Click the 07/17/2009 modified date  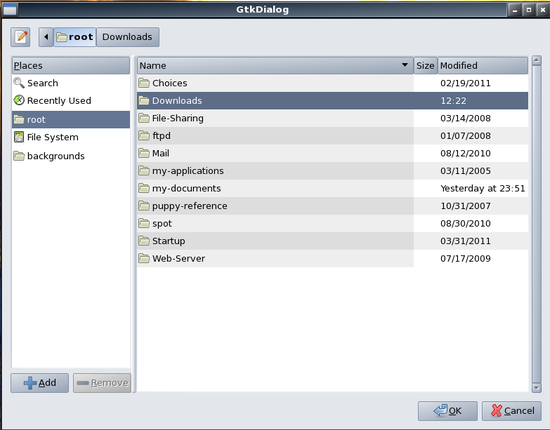(x=465, y=258)
